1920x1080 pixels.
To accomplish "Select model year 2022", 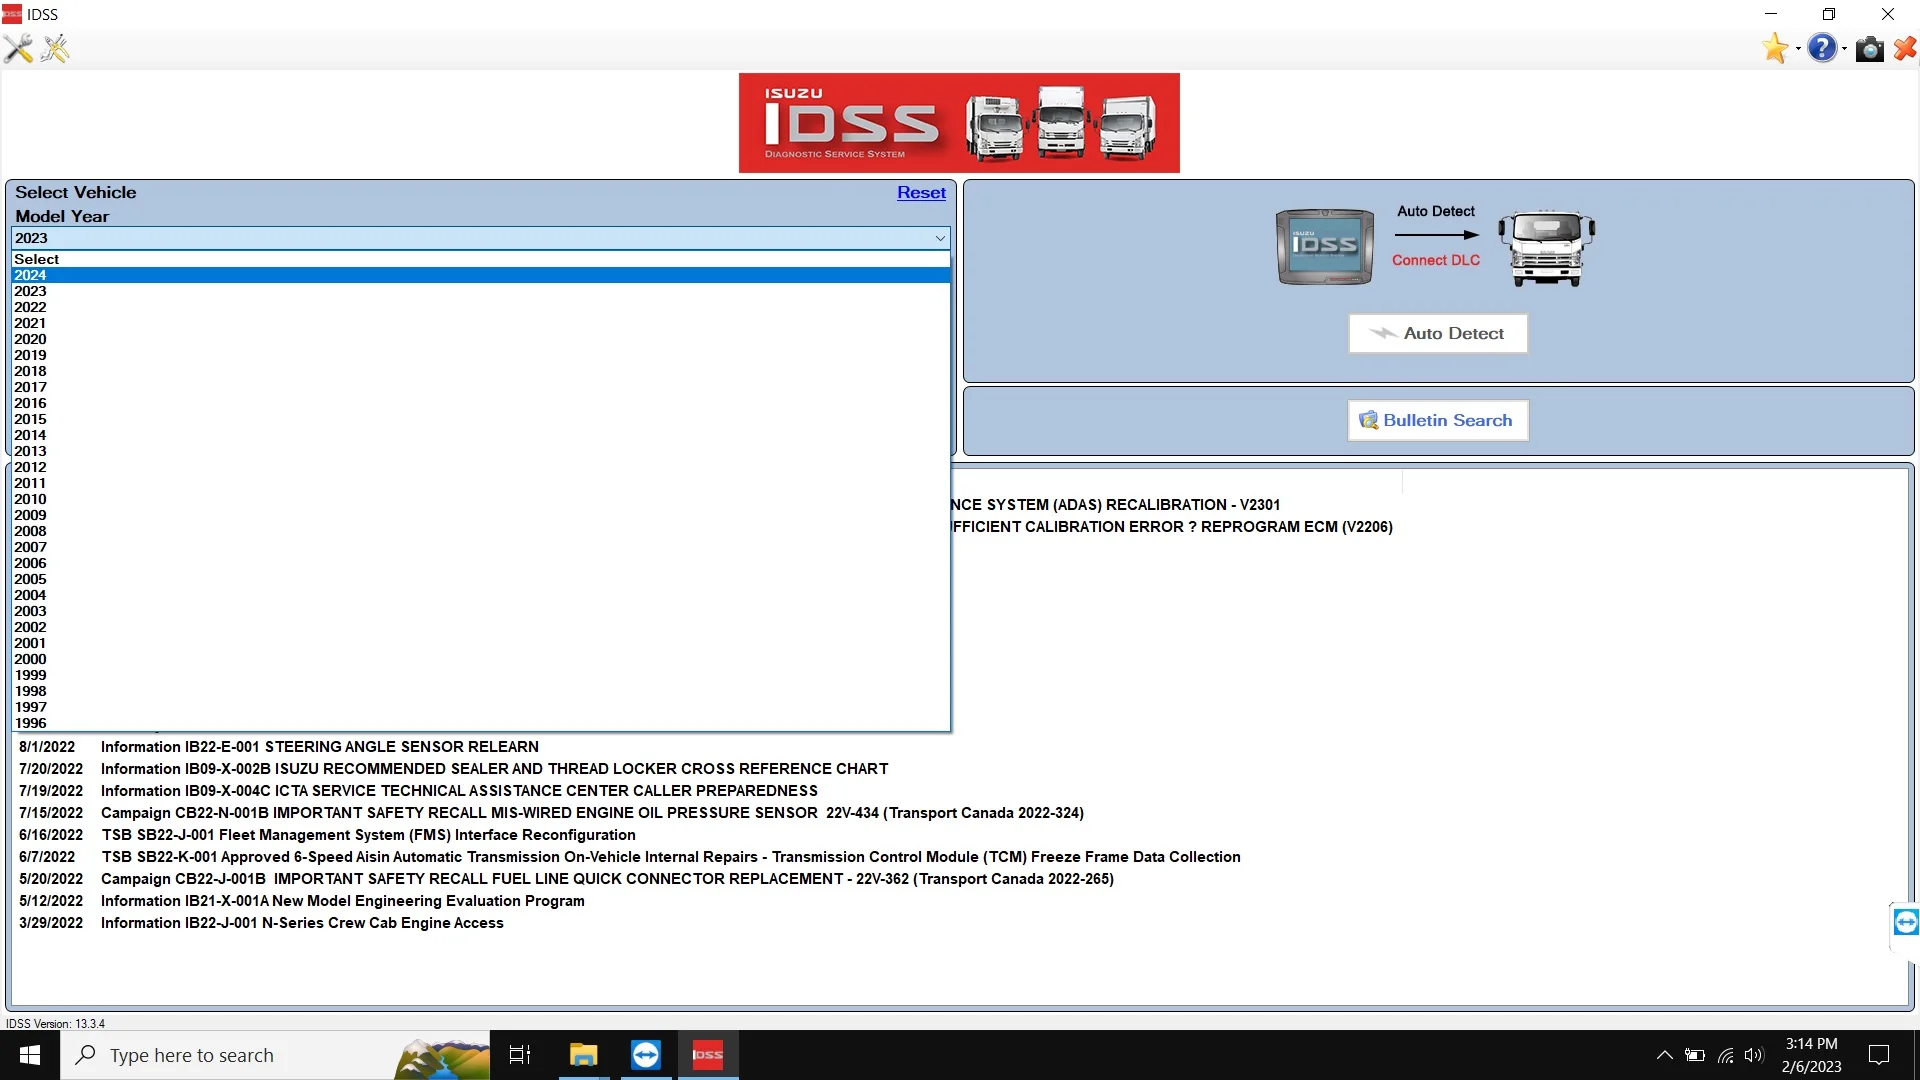I will (480, 307).
